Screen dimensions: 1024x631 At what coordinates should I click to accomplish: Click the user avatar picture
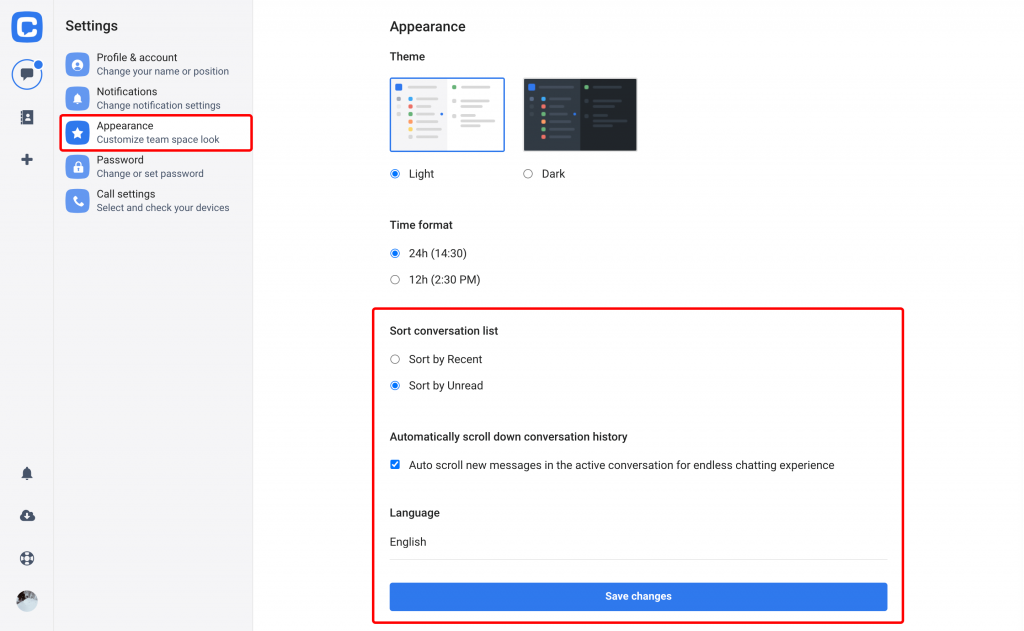27,600
